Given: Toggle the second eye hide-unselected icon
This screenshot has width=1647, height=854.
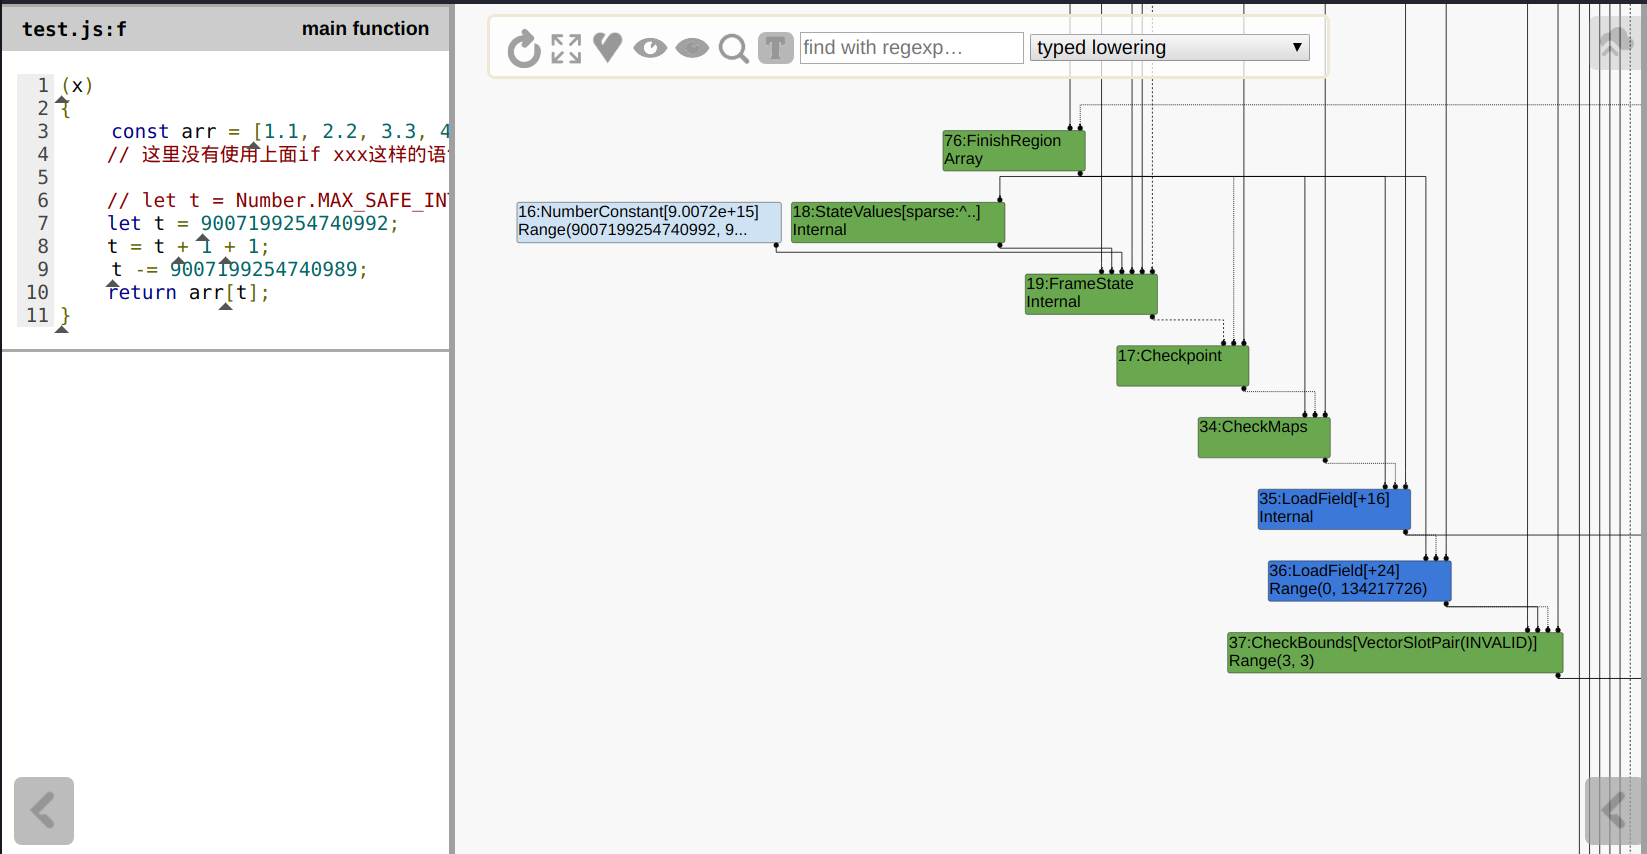Looking at the screenshot, I should coord(692,48).
